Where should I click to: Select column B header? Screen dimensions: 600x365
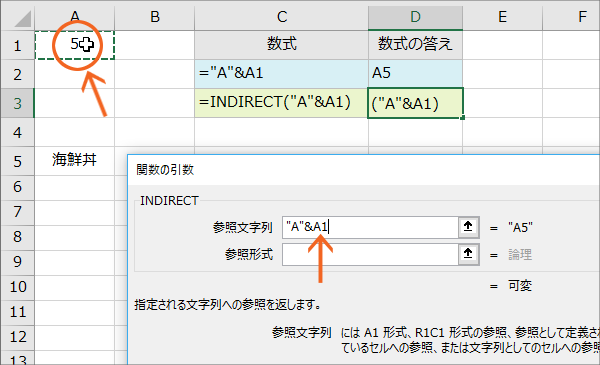(x=155, y=17)
